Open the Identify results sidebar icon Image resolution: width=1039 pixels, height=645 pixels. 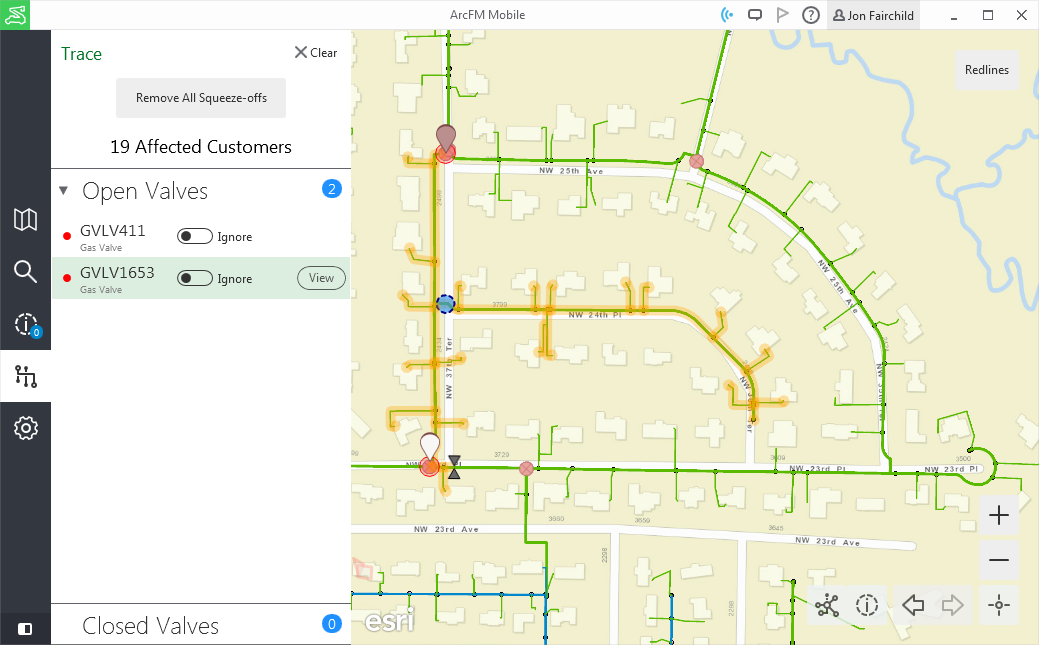pos(27,324)
